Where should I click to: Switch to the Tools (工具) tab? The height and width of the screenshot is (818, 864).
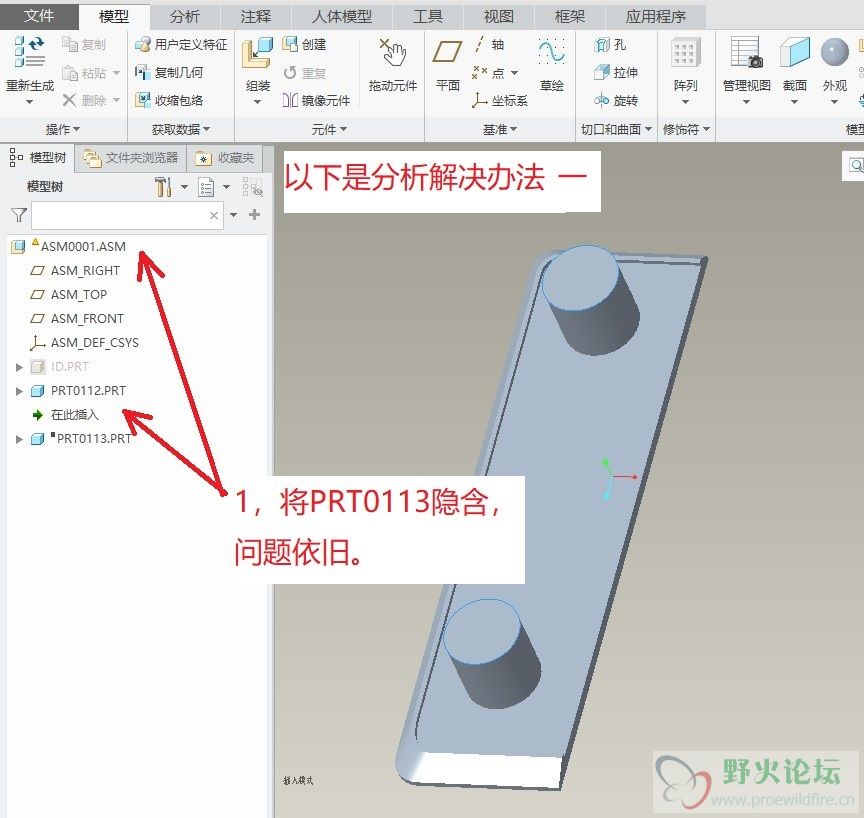coord(428,17)
